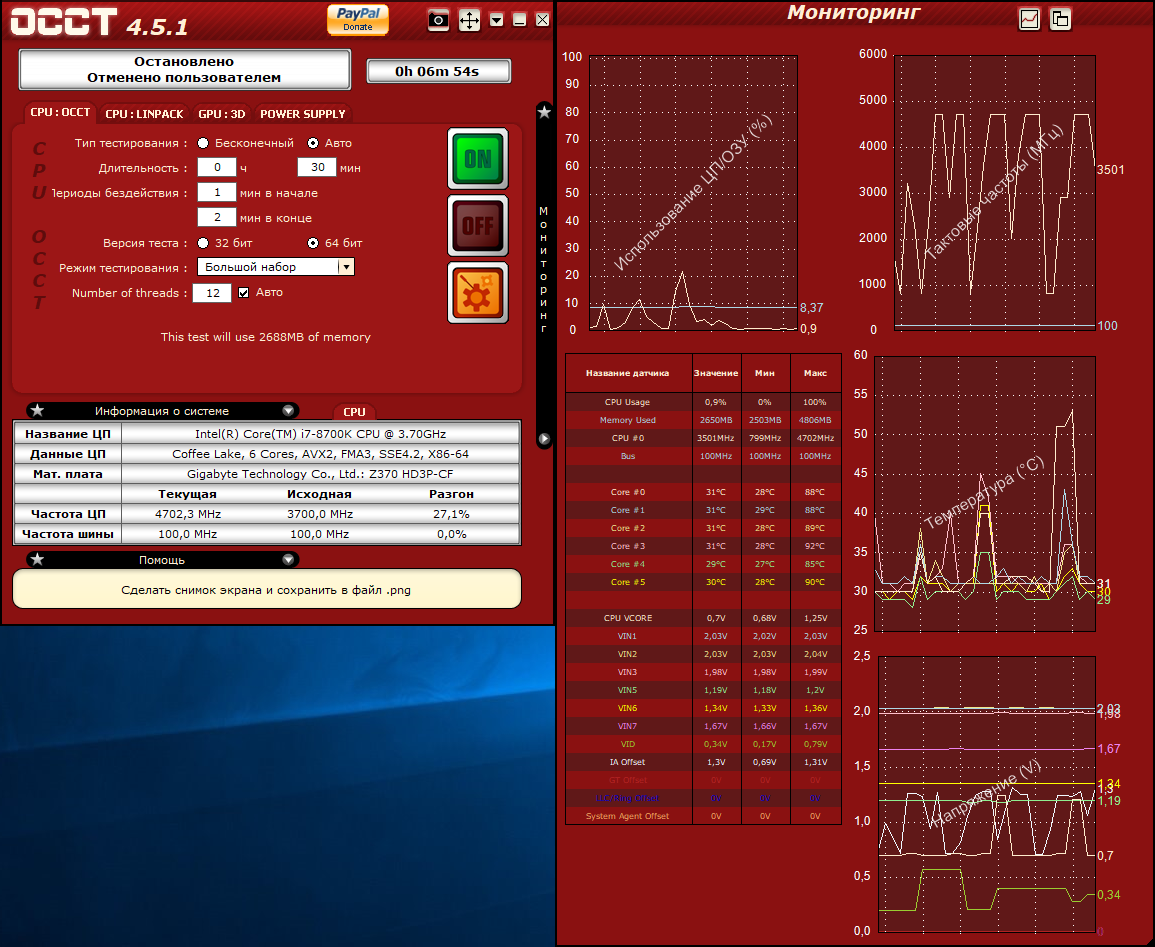Collapse the Помощь section
The height and width of the screenshot is (947, 1155).
click(289, 560)
